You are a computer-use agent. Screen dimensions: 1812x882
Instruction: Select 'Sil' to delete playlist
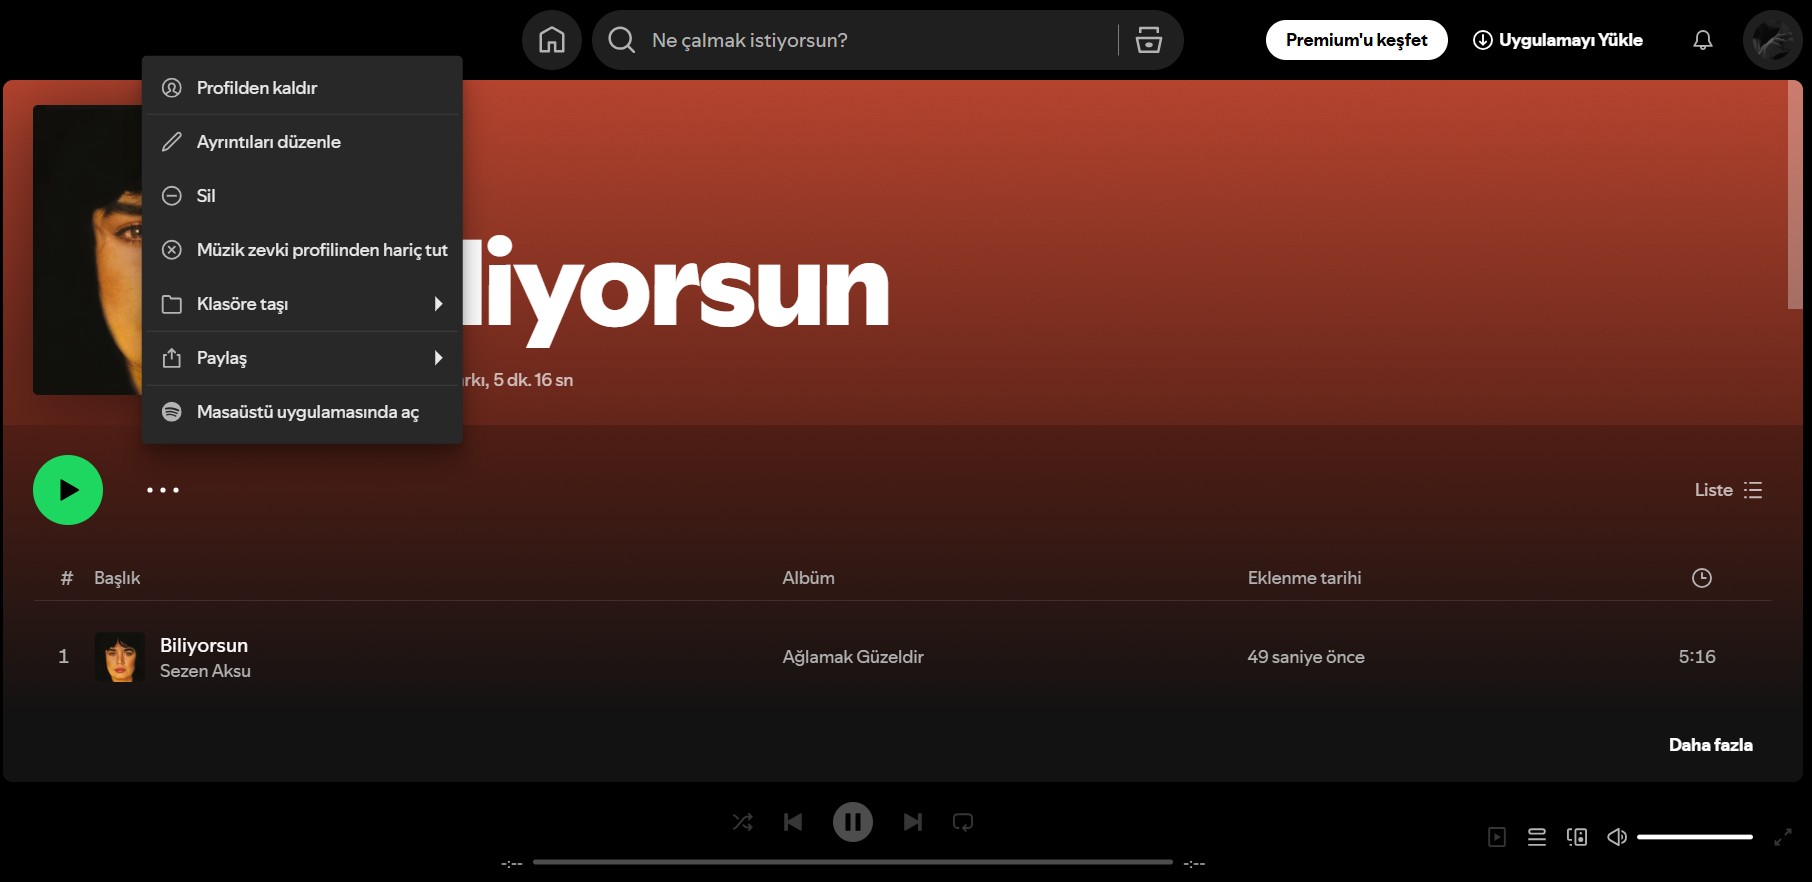302,196
